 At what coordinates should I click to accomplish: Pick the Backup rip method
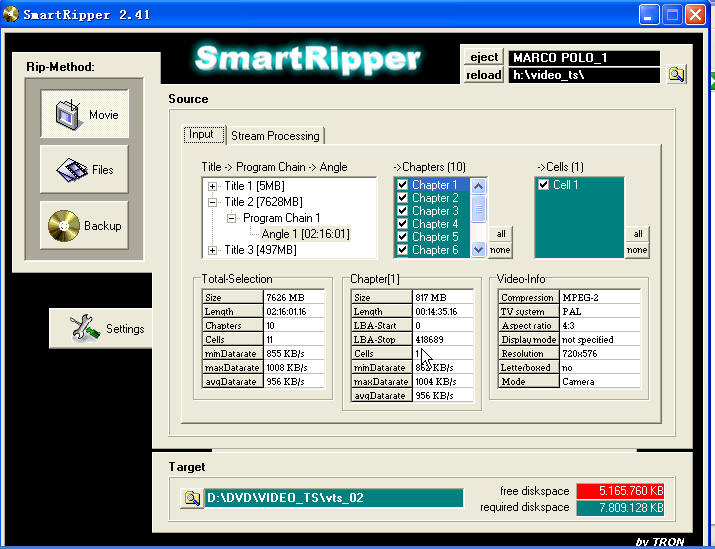click(x=85, y=225)
